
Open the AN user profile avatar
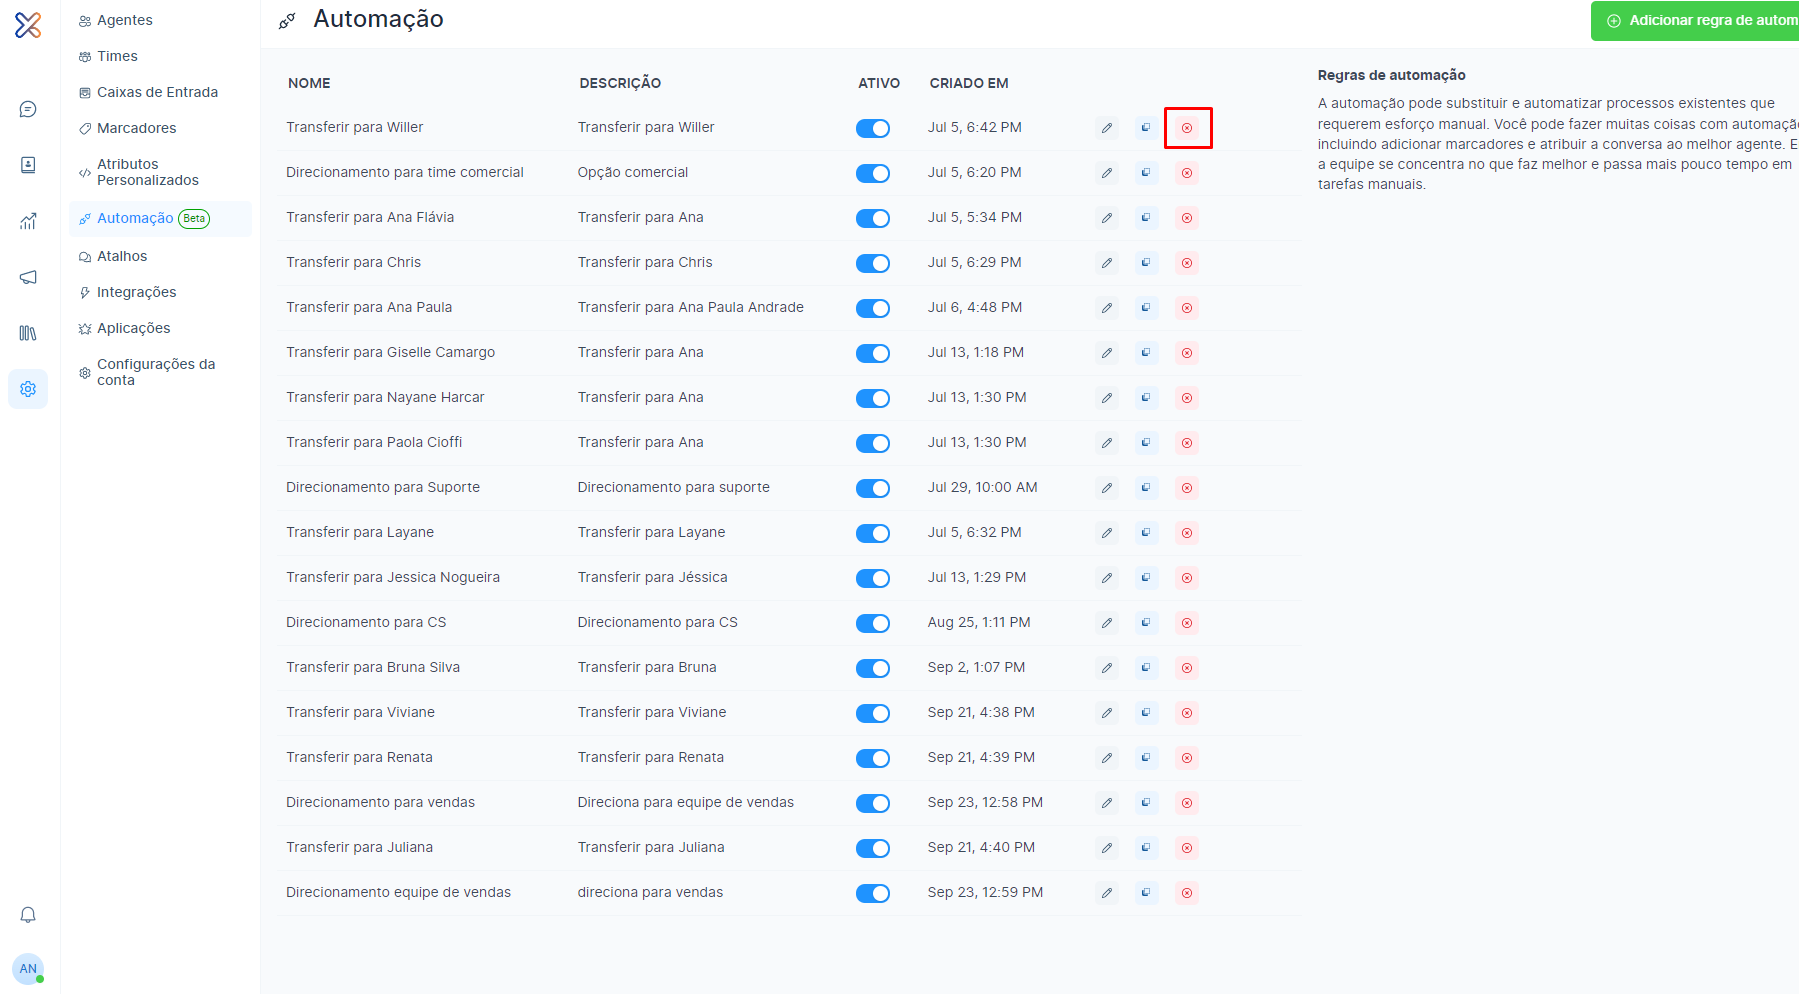(x=28, y=968)
